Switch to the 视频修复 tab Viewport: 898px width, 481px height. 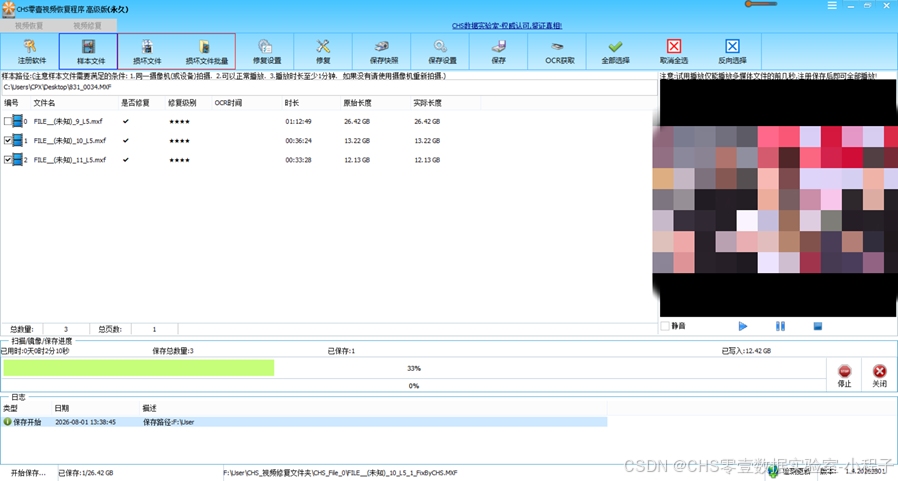tap(88, 26)
